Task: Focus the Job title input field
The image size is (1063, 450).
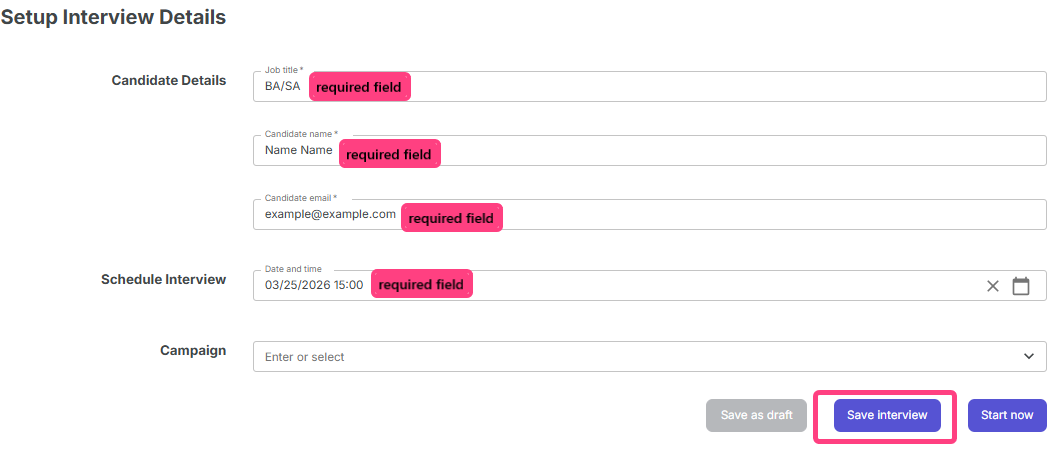Action: click(700, 87)
